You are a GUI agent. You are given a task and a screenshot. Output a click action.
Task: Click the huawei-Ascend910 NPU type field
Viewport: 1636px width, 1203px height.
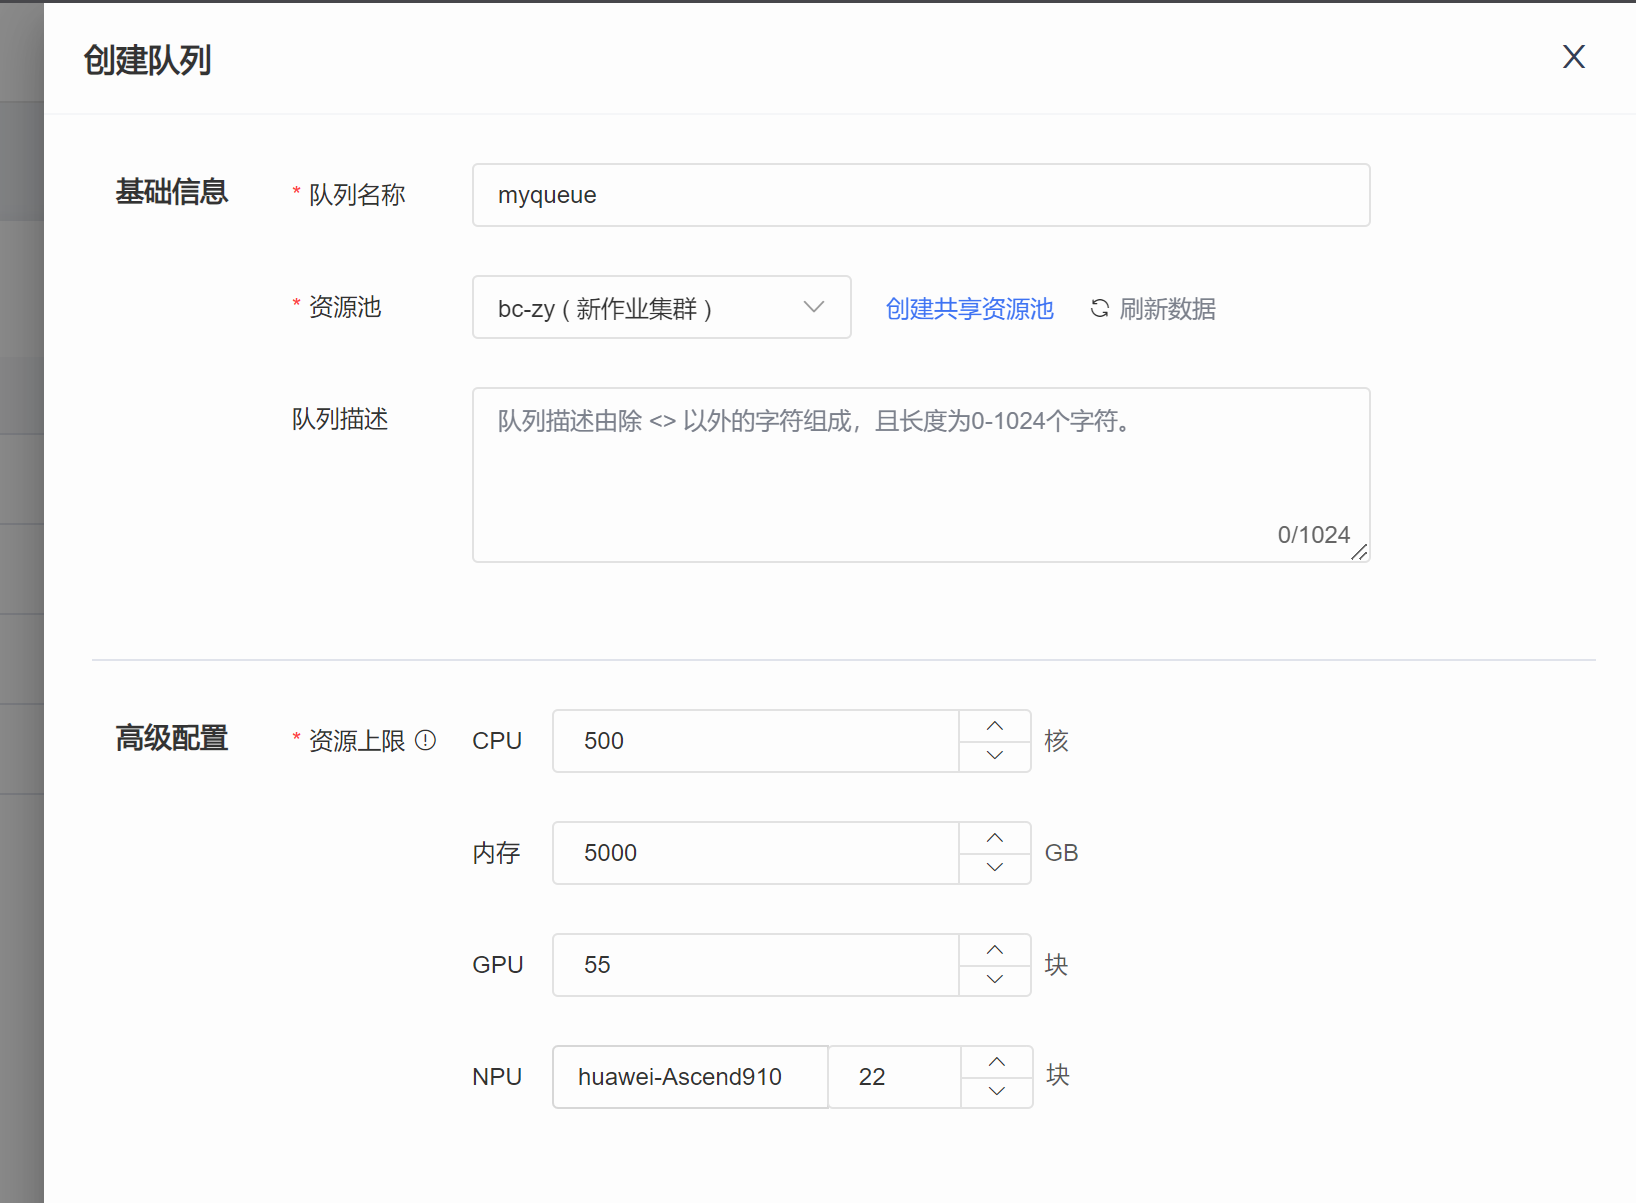pyautogui.click(x=690, y=1077)
